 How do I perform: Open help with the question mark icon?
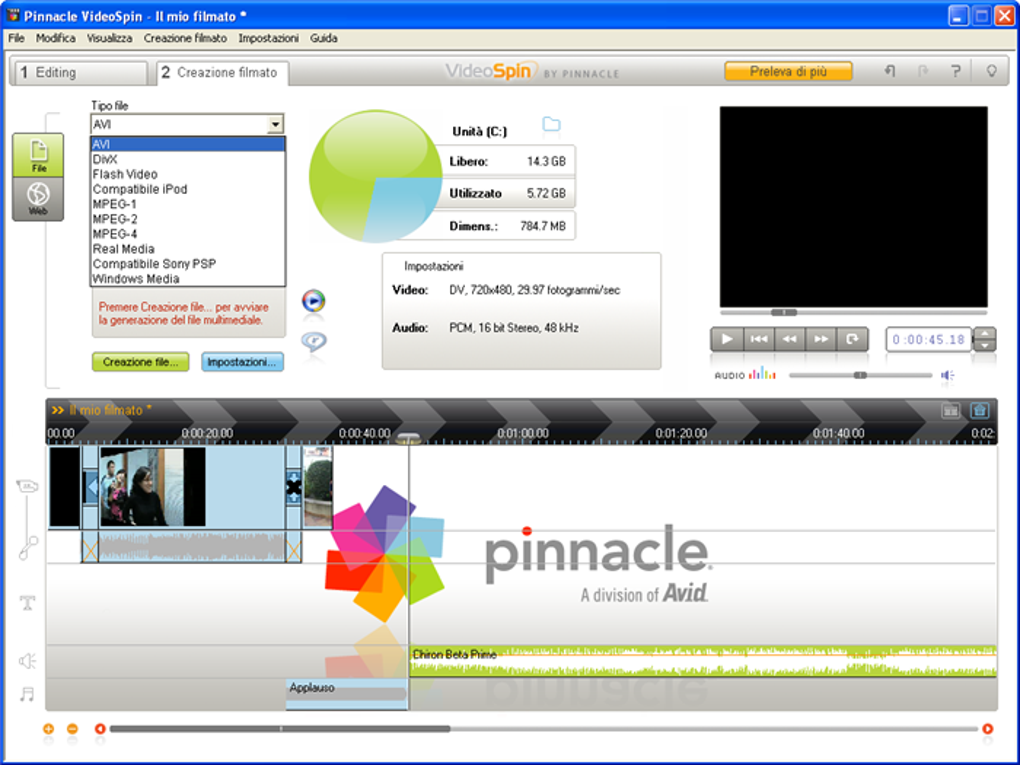(956, 71)
